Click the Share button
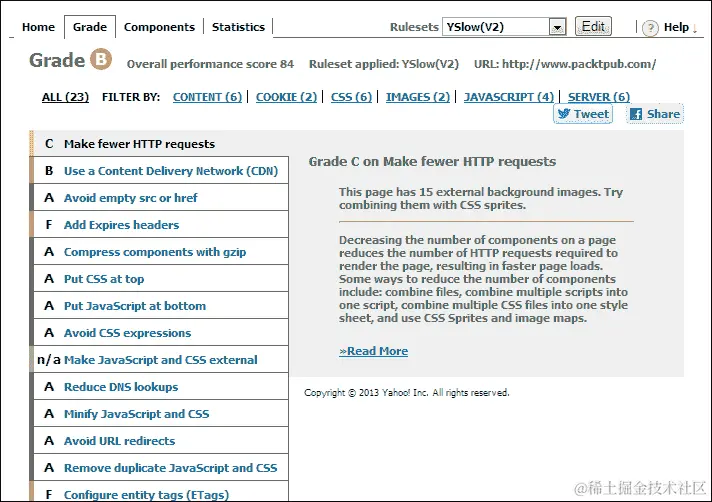This screenshot has height=502, width=712. tap(655, 114)
